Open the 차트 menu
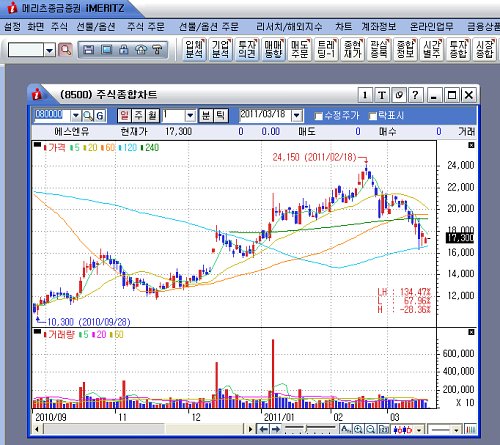This screenshot has height=445, width=500. 343,27
